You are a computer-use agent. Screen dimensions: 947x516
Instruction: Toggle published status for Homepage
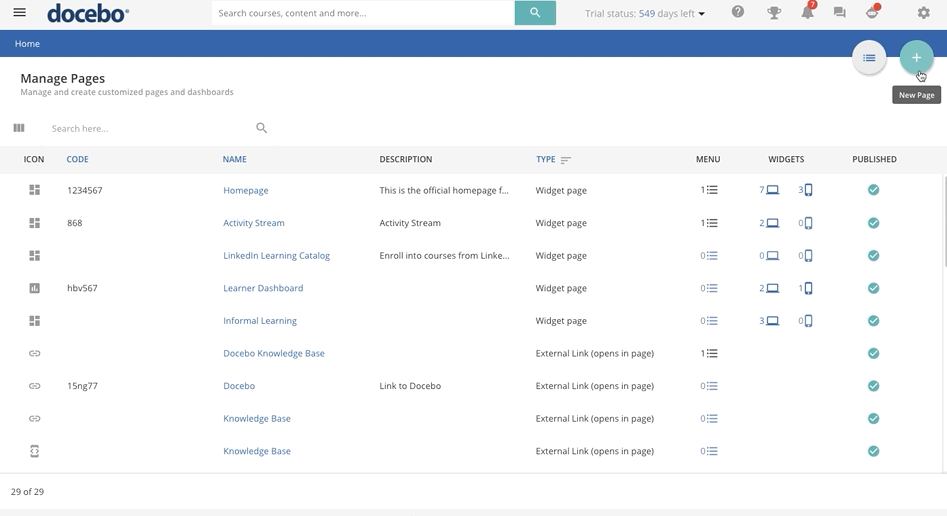[x=873, y=190]
